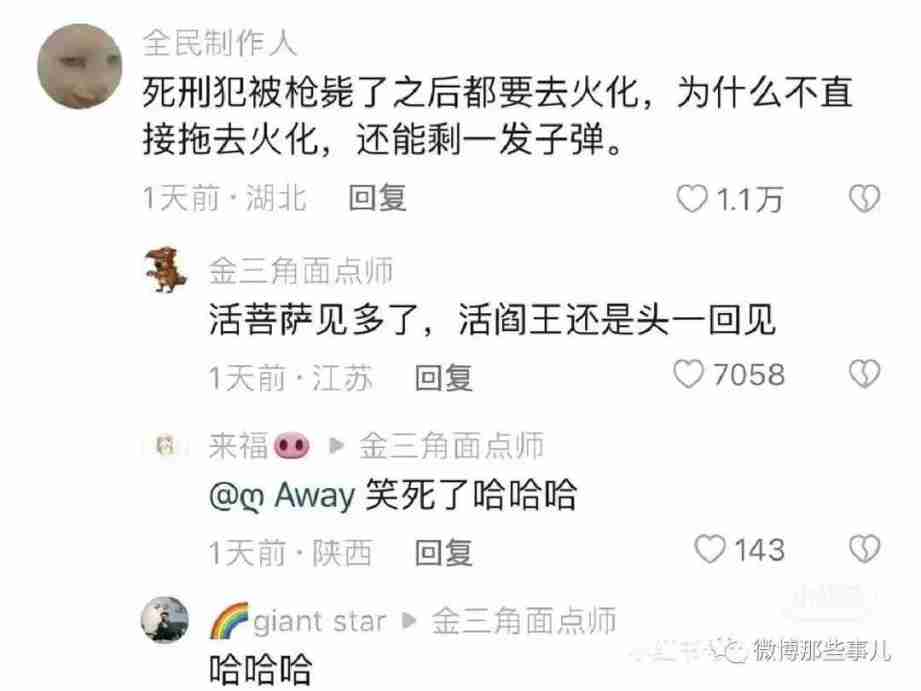Open 金三角面点师 reply target after 来福
The image size is (921, 691).
(x=452, y=446)
